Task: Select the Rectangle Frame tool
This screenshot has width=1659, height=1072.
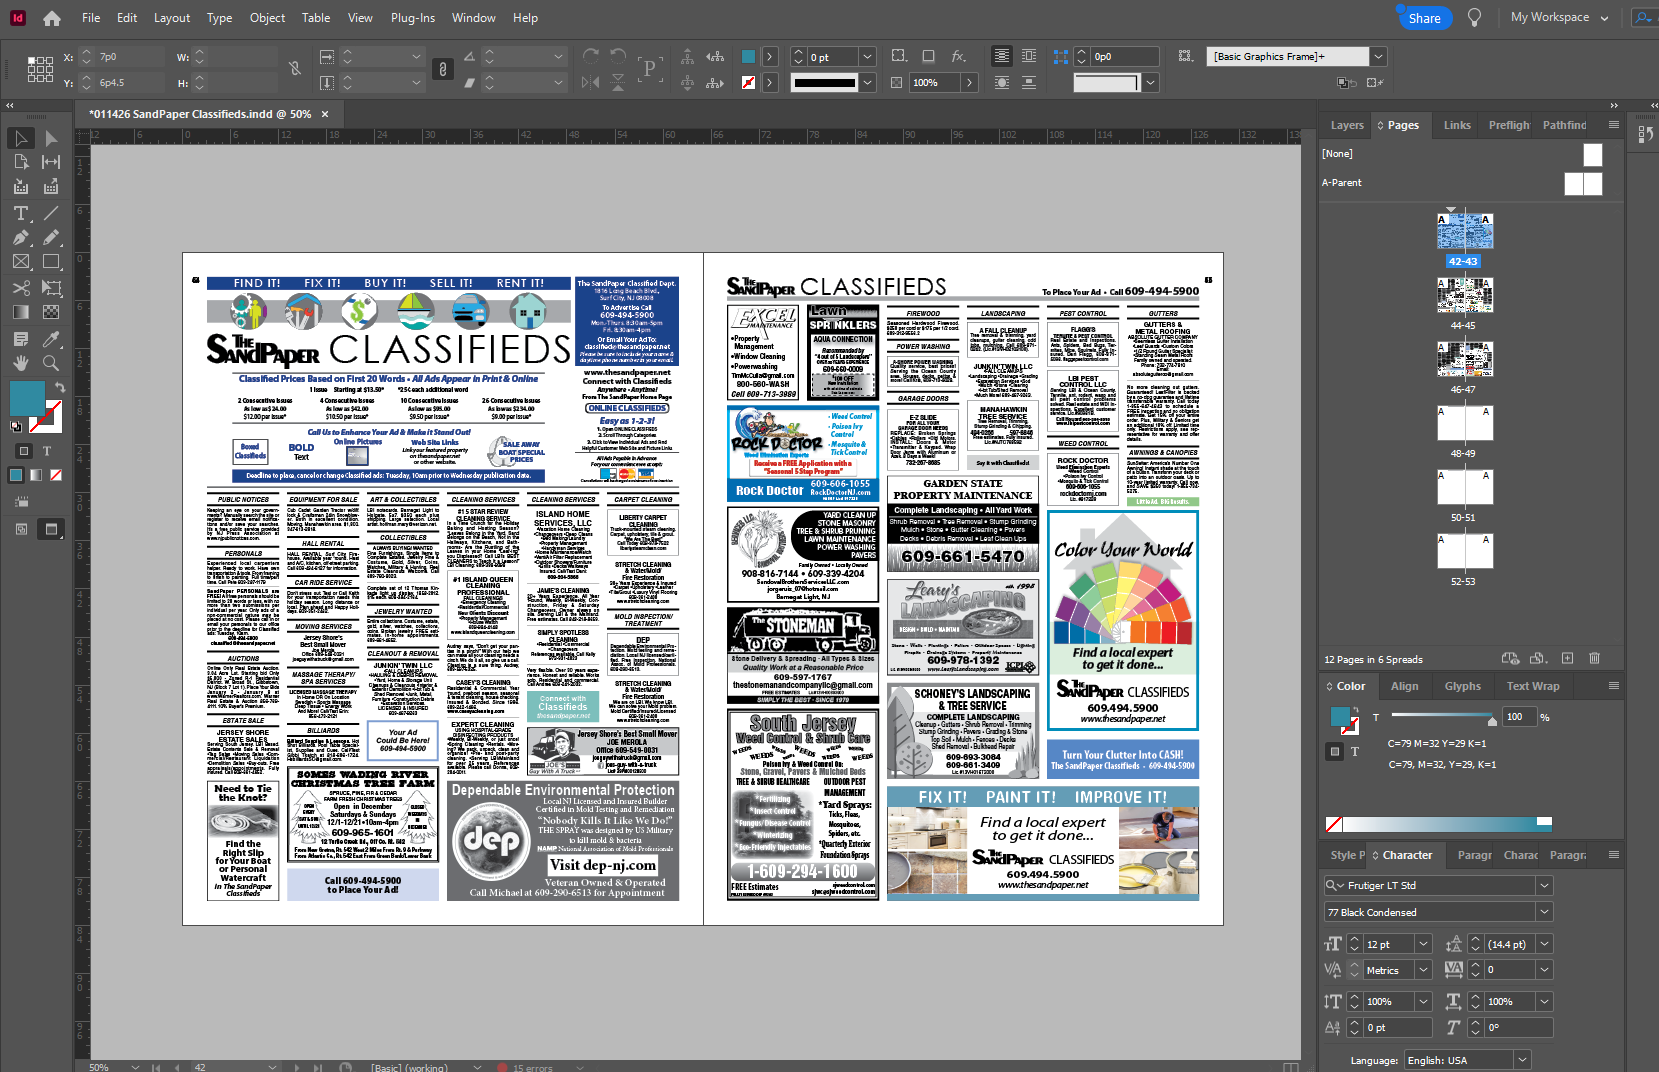Action: (x=21, y=262)
